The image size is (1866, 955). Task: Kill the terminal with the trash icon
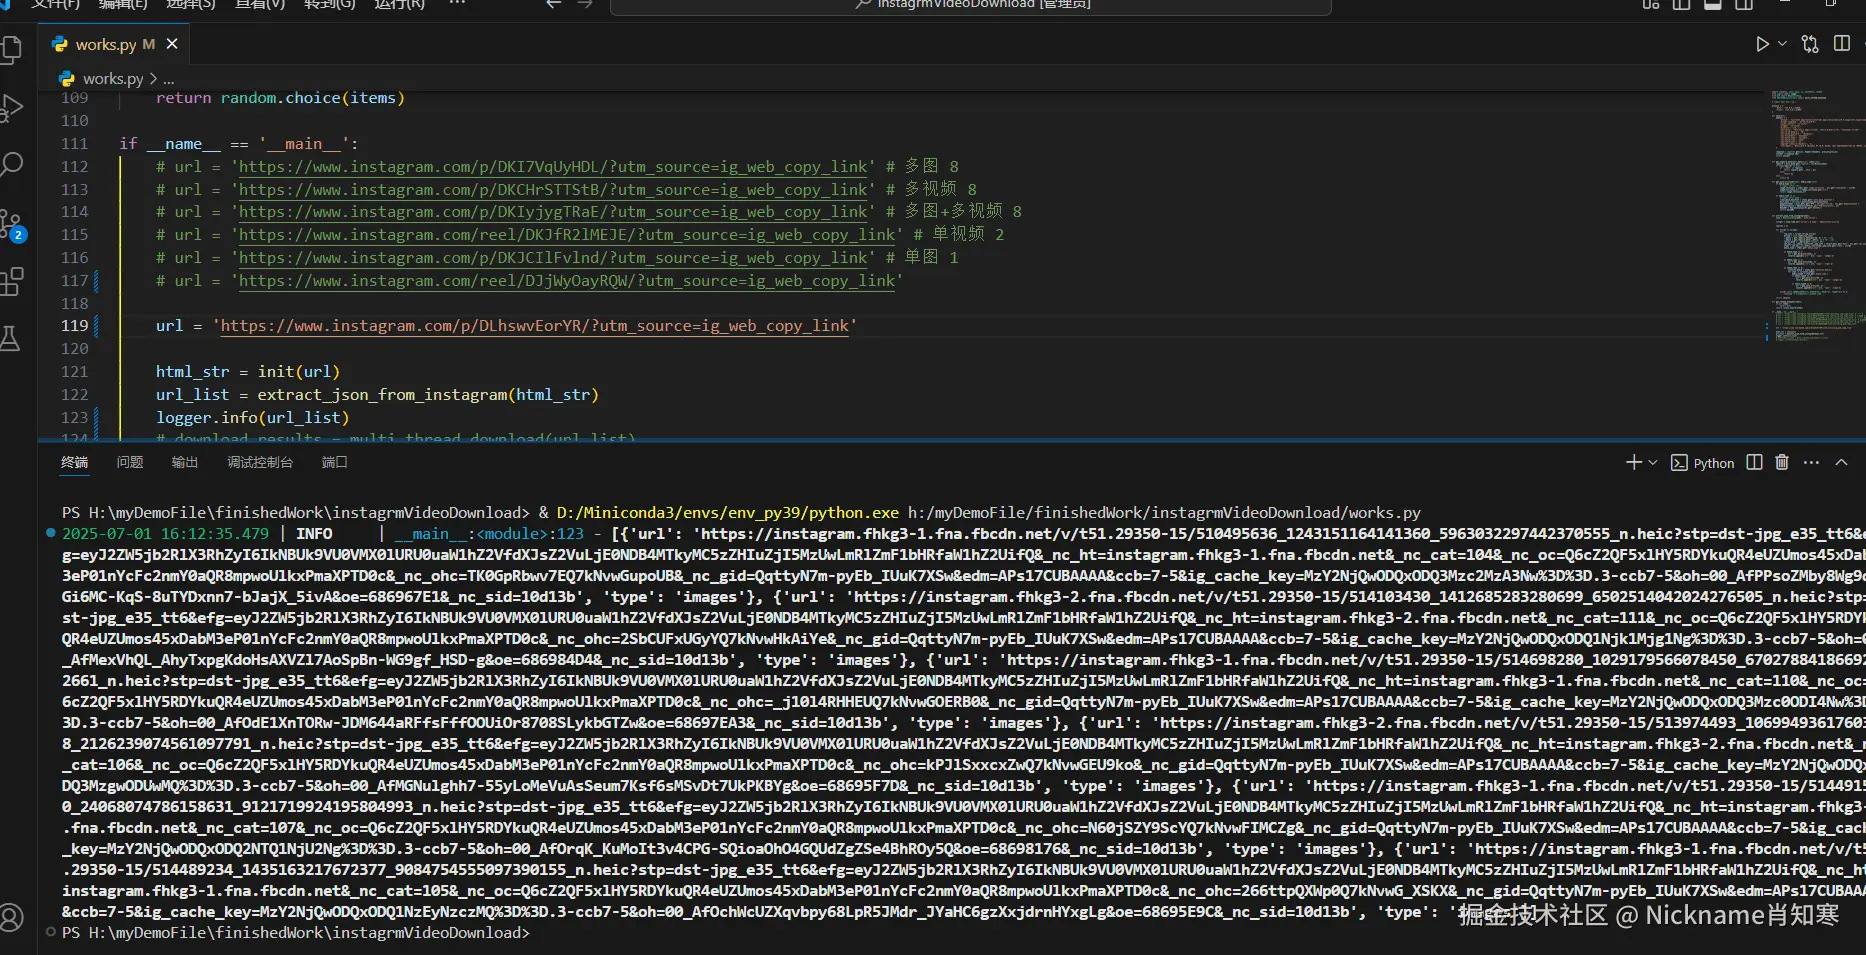pyautogui.click(x=1782, y=462)
